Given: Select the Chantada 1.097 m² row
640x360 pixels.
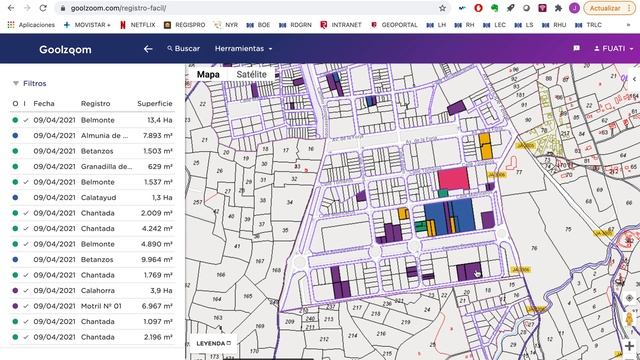Looking at the screenshot, I should coord(93,322).
